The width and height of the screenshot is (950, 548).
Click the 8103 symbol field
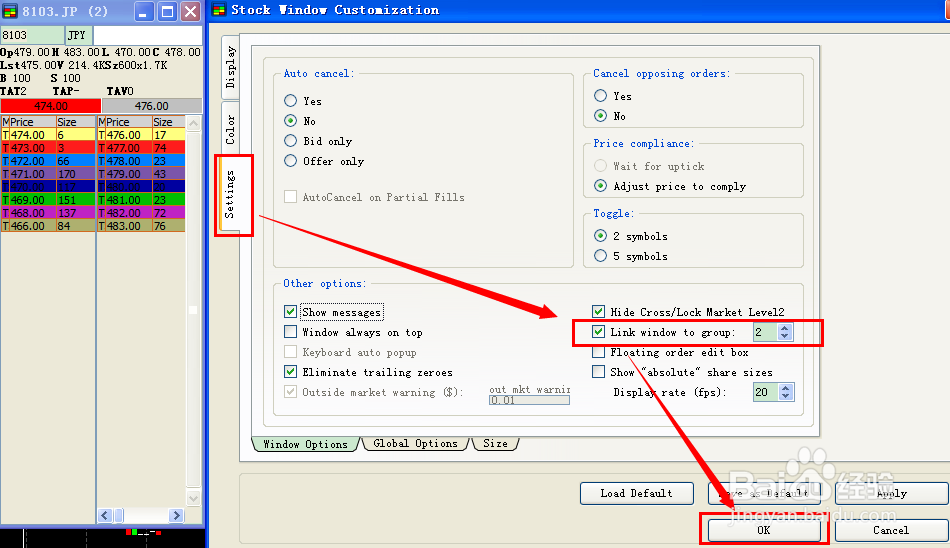click(32, 35)
